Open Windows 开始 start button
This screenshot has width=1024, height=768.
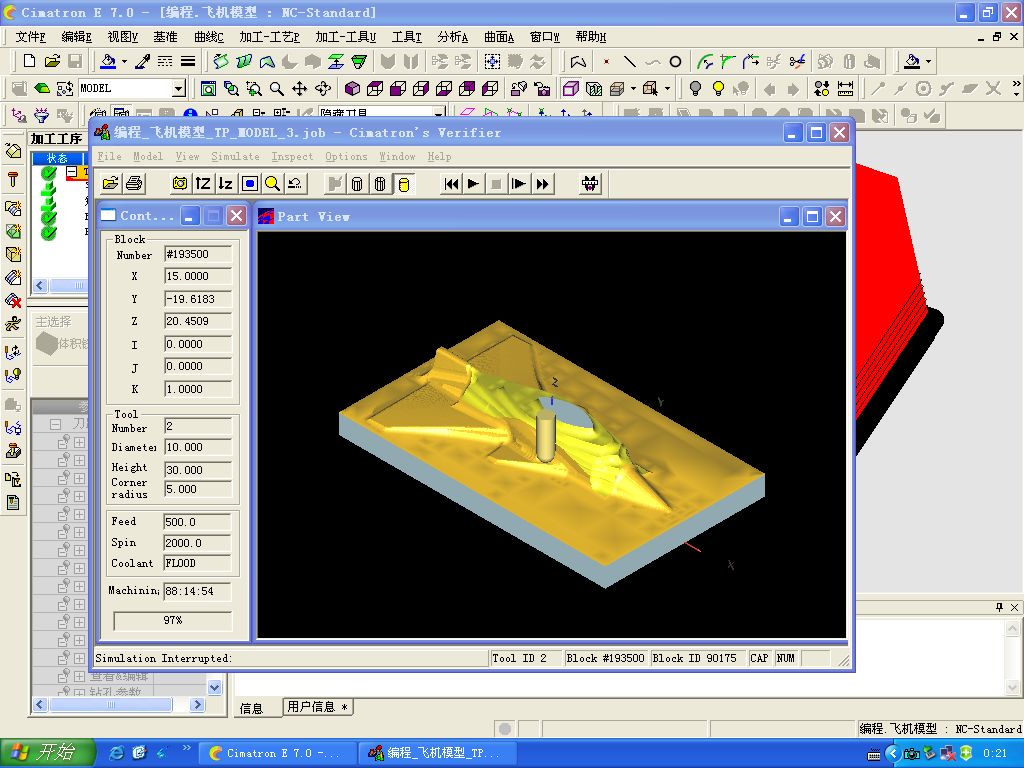[x=46, y=753]
